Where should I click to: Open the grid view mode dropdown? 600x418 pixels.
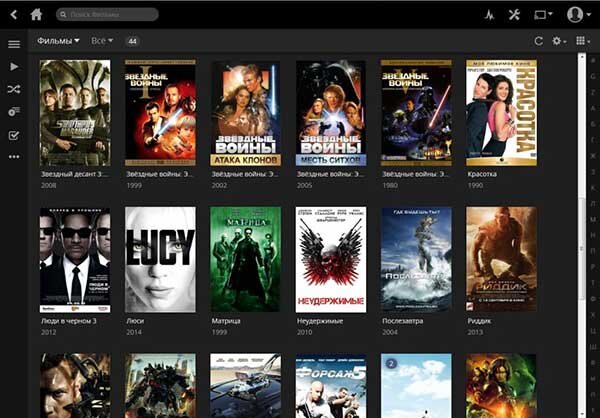point(583,41)
